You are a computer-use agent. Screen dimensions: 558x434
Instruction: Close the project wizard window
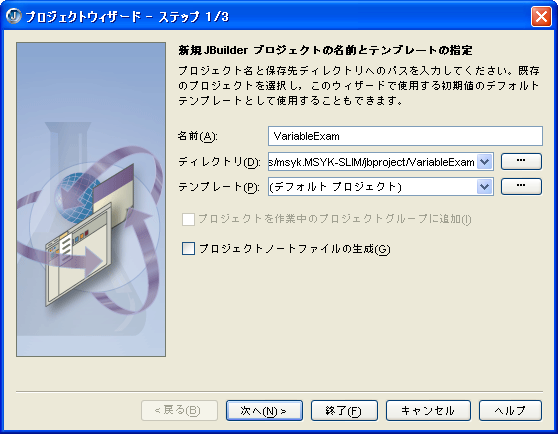[541, 16]
